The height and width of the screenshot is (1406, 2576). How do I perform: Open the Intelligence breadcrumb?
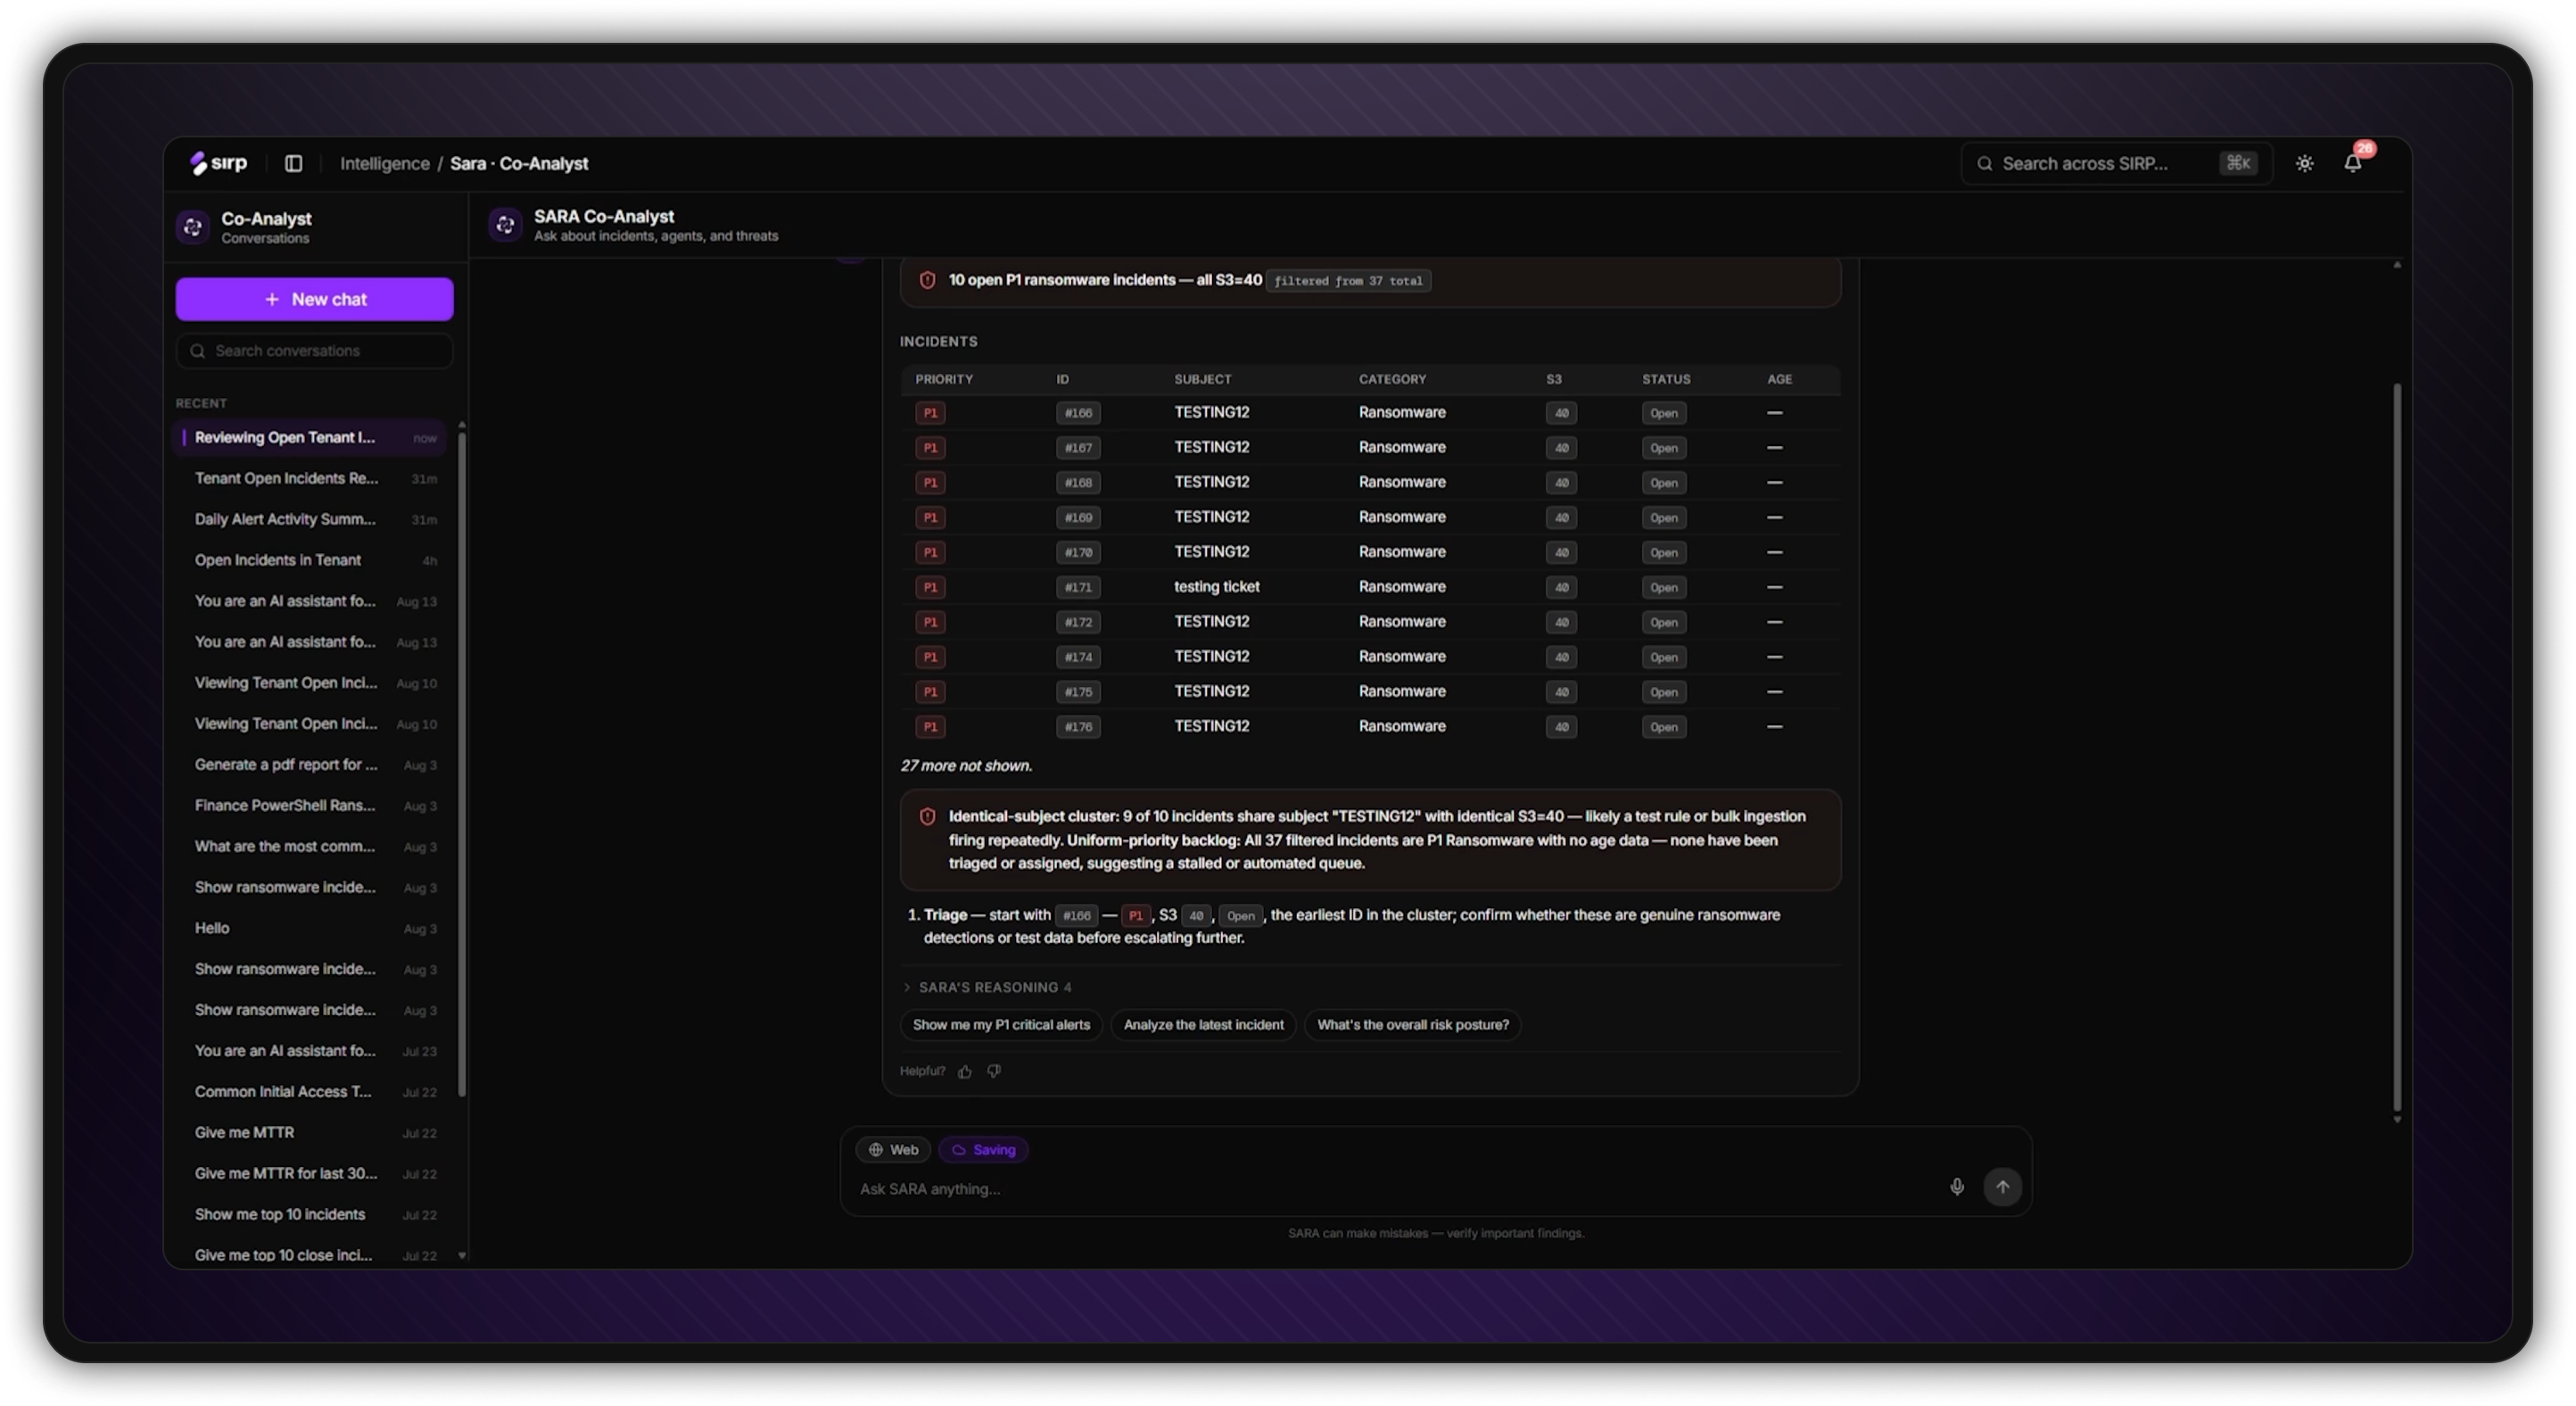pyautogui.click(x=384, y=163)
